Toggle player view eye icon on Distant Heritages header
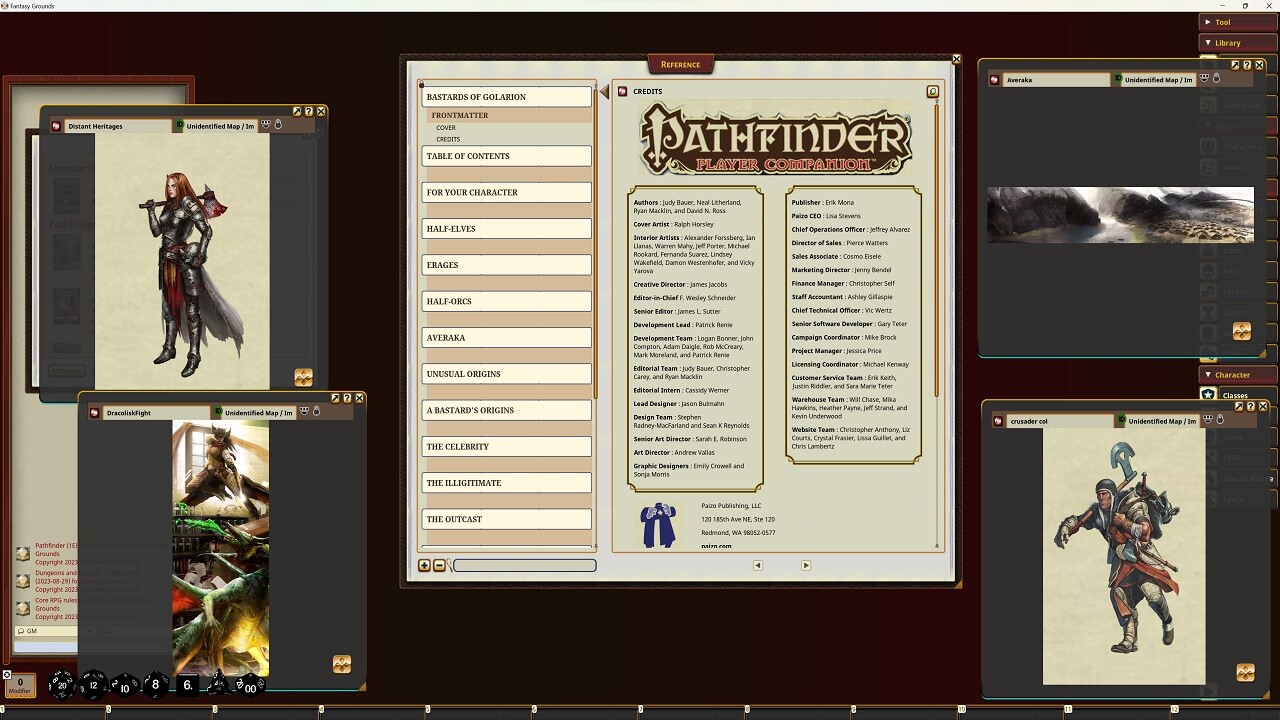The width and height of the screenshot is (1280, 720). click(x=266, y=123)
